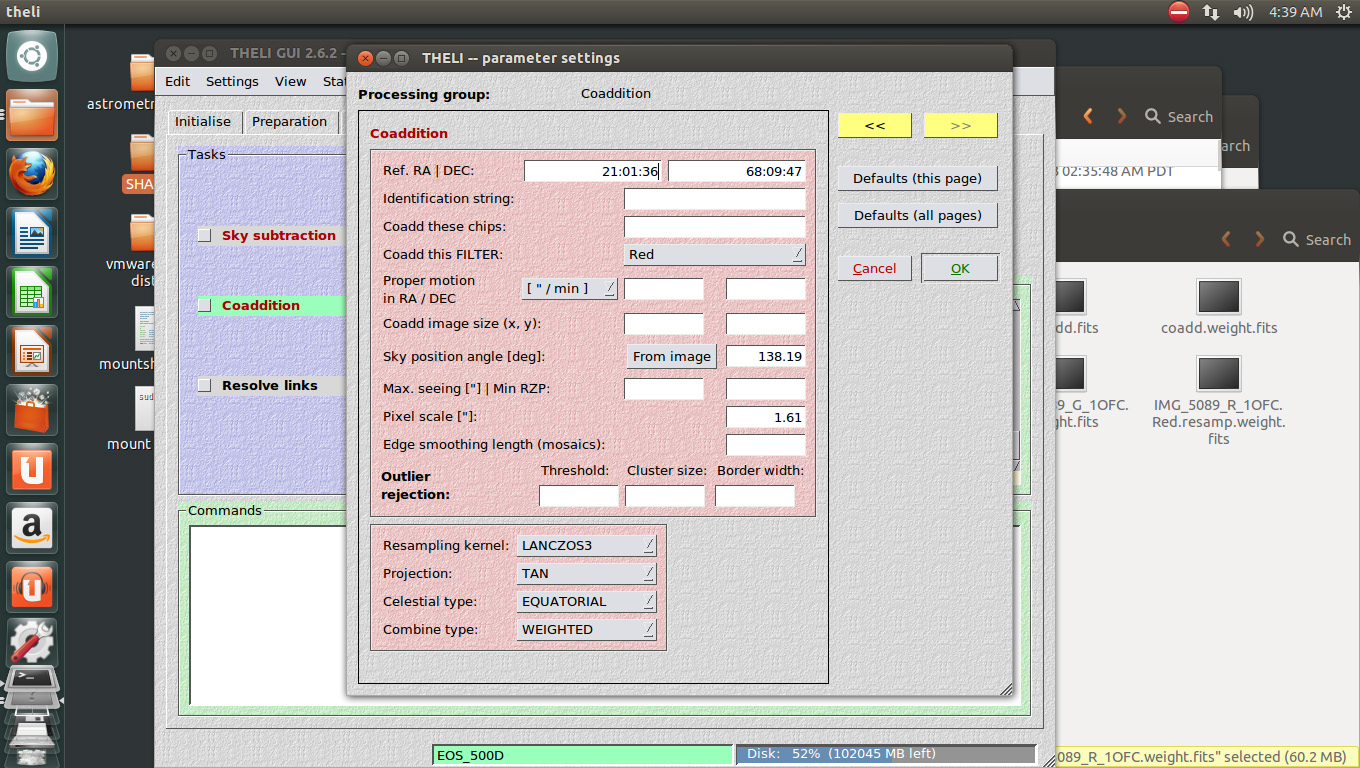Toggle Coaddition task checkbox

(205, 306)
